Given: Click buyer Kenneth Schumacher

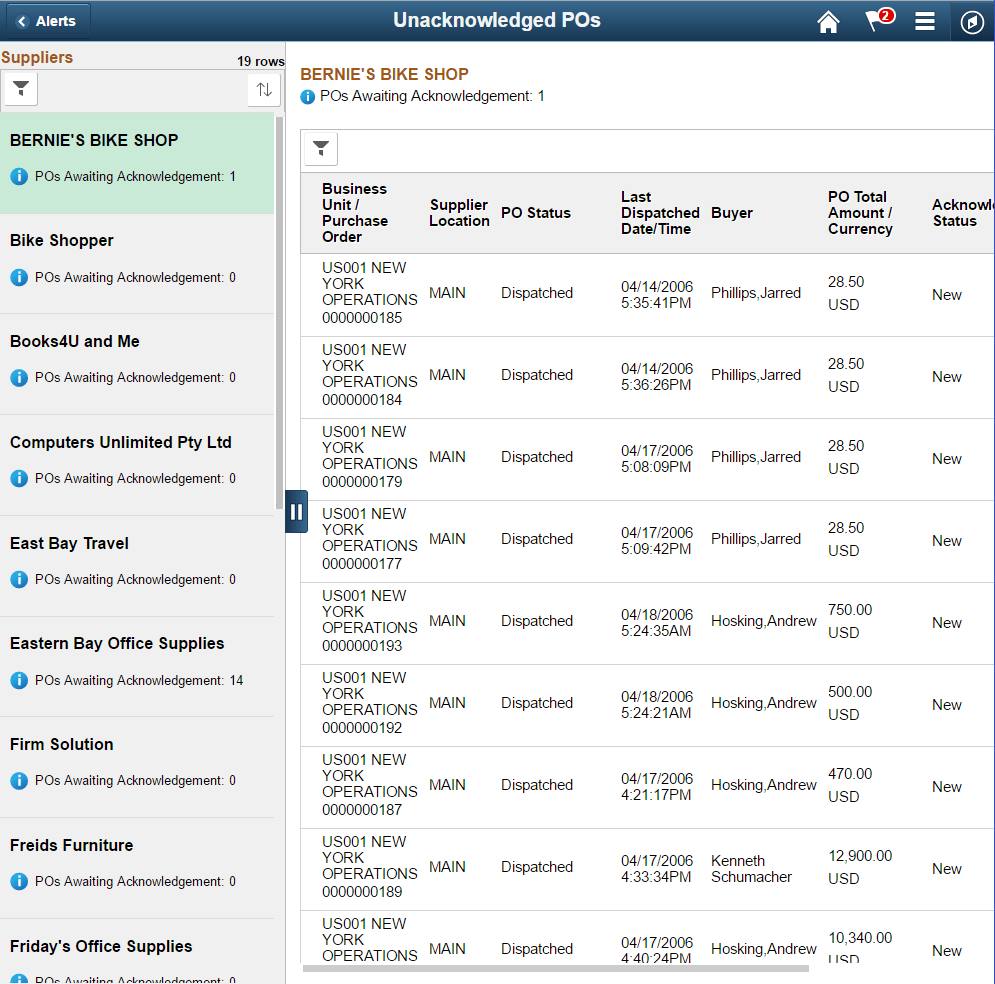Looking at the screenshot, I should click(751, 869).
